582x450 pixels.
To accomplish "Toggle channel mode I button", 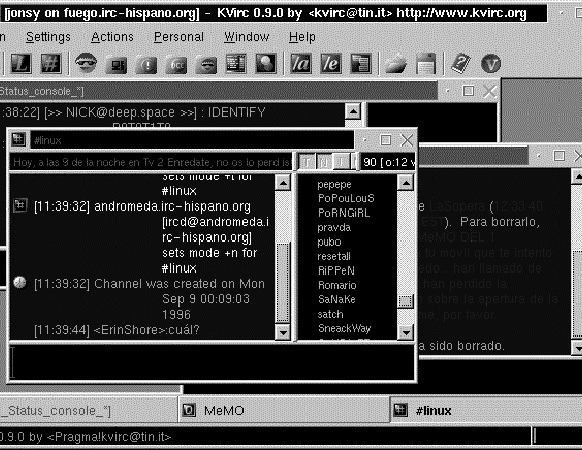I will (340, 162).
